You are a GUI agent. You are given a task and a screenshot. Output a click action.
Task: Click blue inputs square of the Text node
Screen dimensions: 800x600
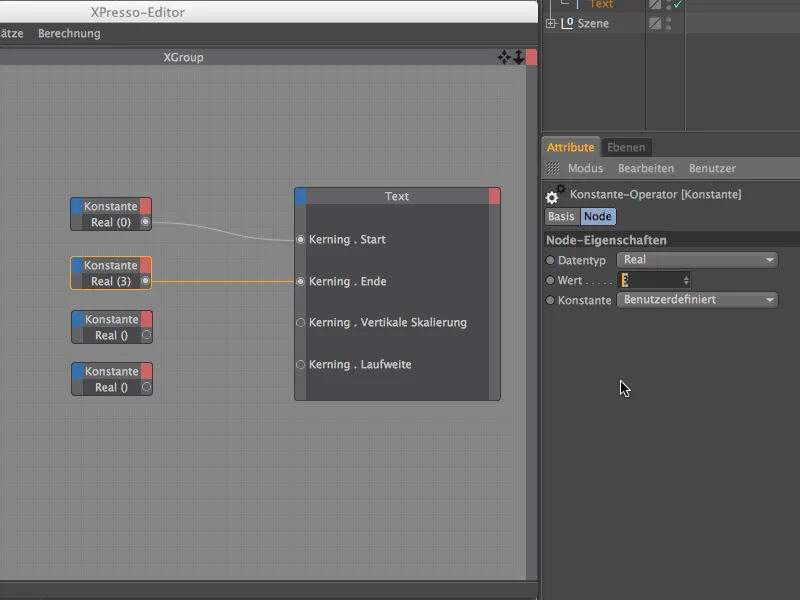coord(301,196)
